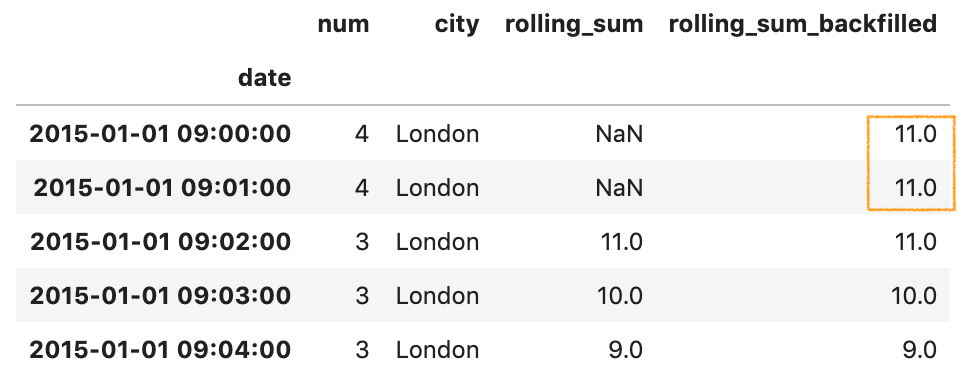Screen dimensions: 962x388
Task: Select row index 2015-01-01 09:04:00
Action: tap(160, 350)
